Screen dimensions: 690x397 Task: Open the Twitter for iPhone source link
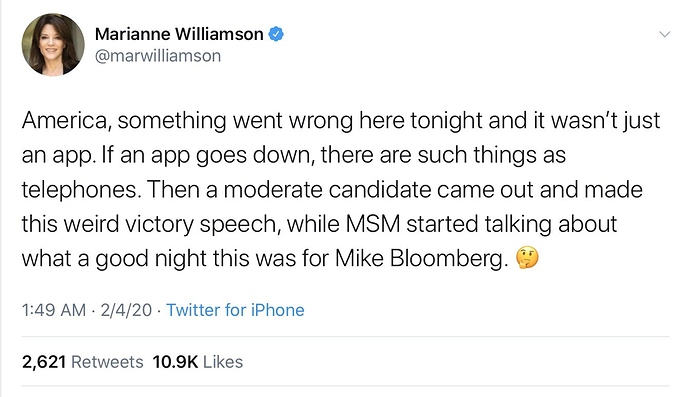(235, 310)
